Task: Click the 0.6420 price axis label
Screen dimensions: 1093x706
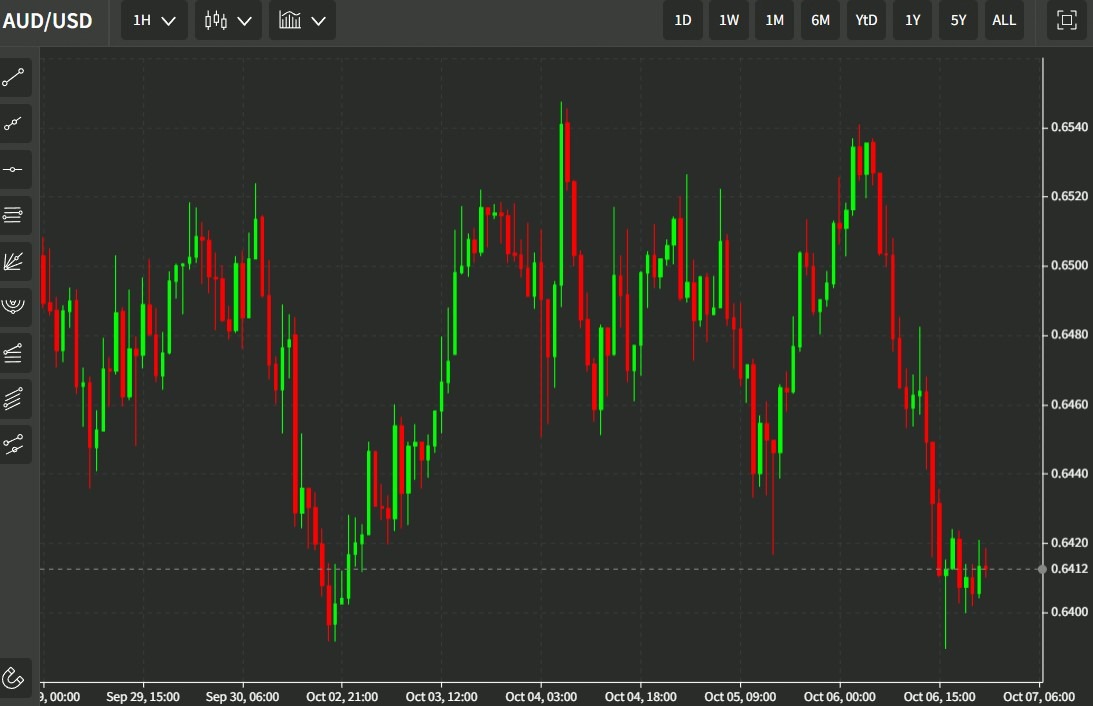Action: coord(1069,542)
